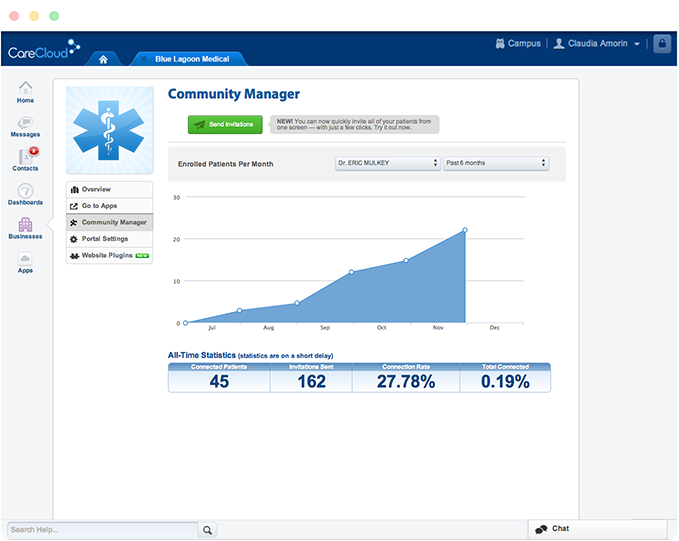This screenshot has width=679, height=541.
Task: Click the Connection Rate 27.78% statistic
Action: (x=406, y=378)
